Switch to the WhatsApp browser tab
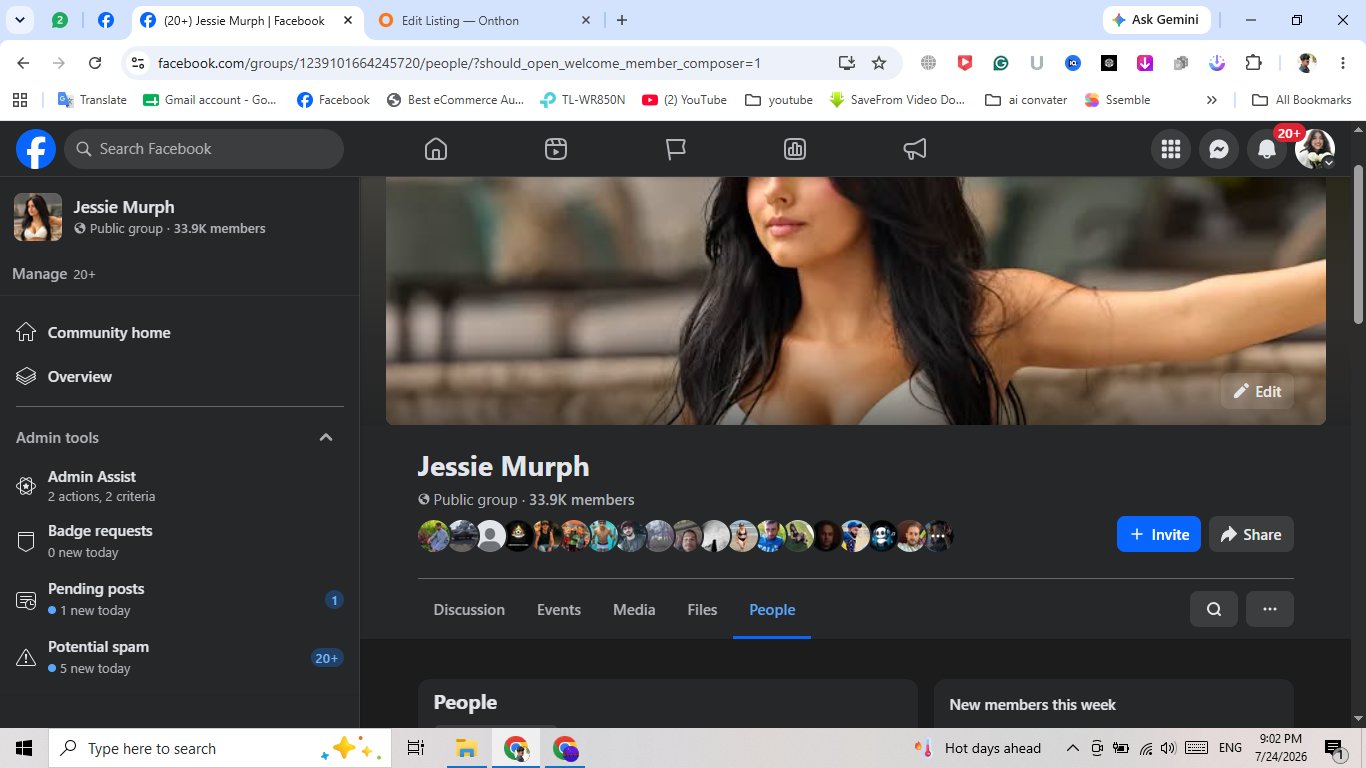This screenshot has height=768, width=1366. (x=60, y=20)
